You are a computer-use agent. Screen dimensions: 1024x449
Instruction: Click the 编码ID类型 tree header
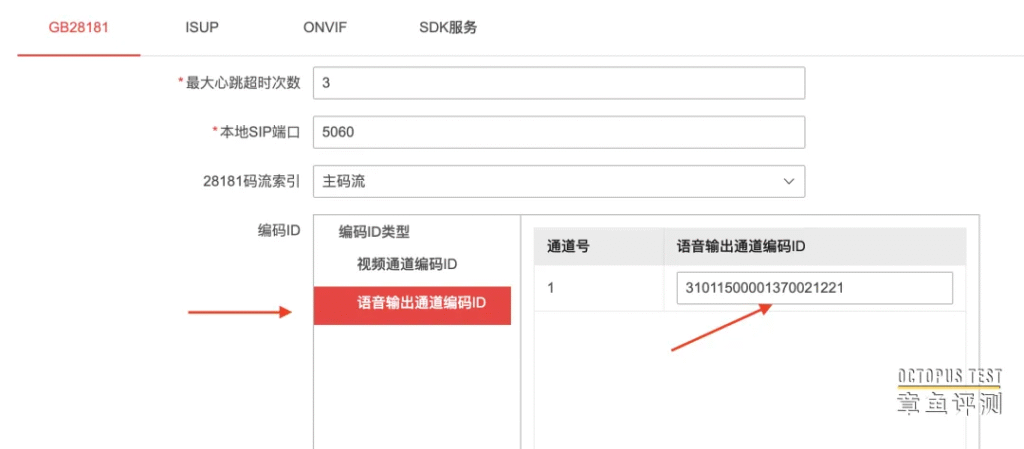374,232
